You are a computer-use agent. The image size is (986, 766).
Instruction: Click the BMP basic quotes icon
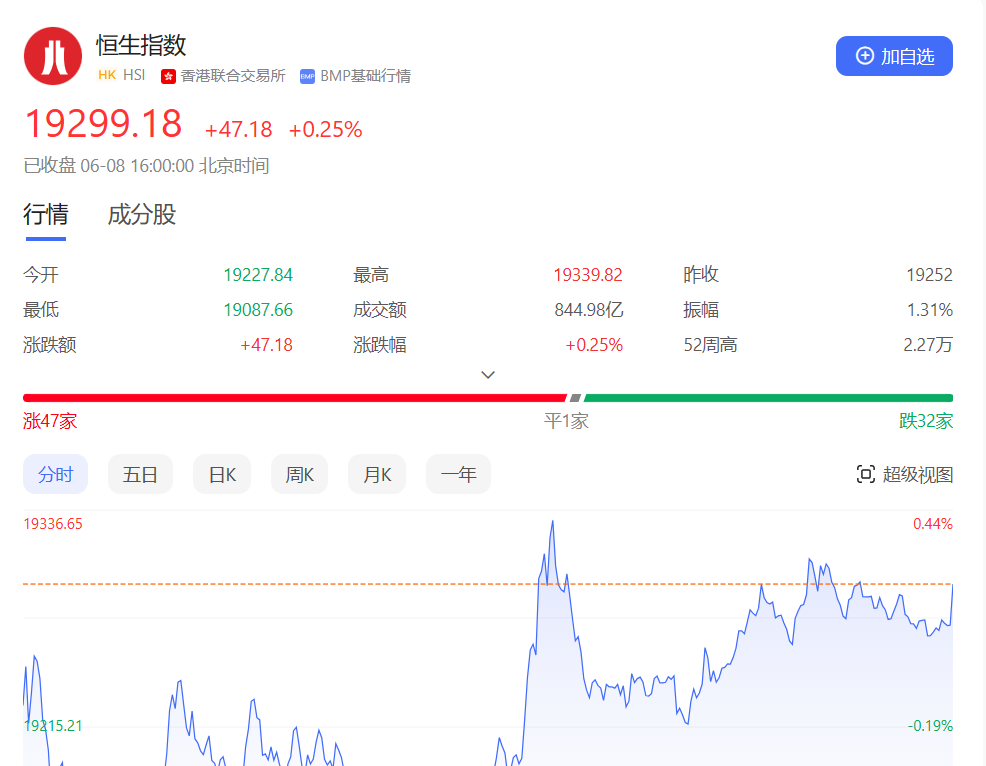[307, 76]
